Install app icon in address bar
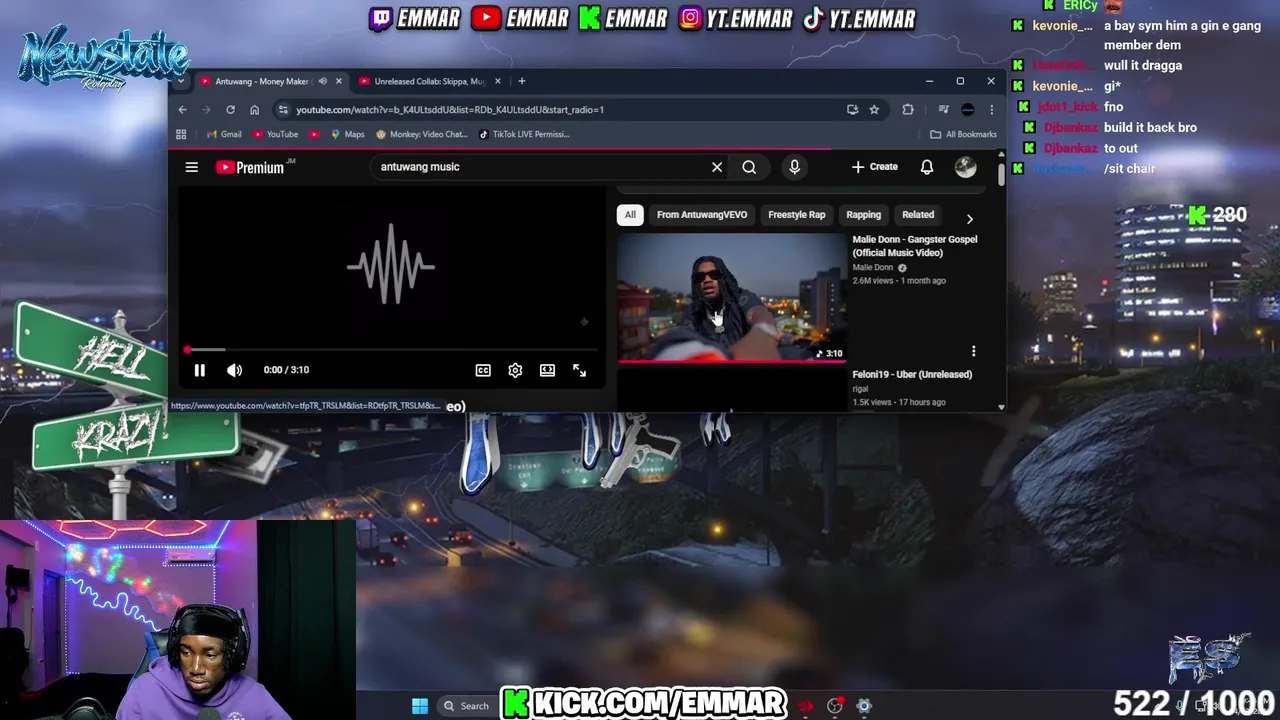 click(852, 110)
